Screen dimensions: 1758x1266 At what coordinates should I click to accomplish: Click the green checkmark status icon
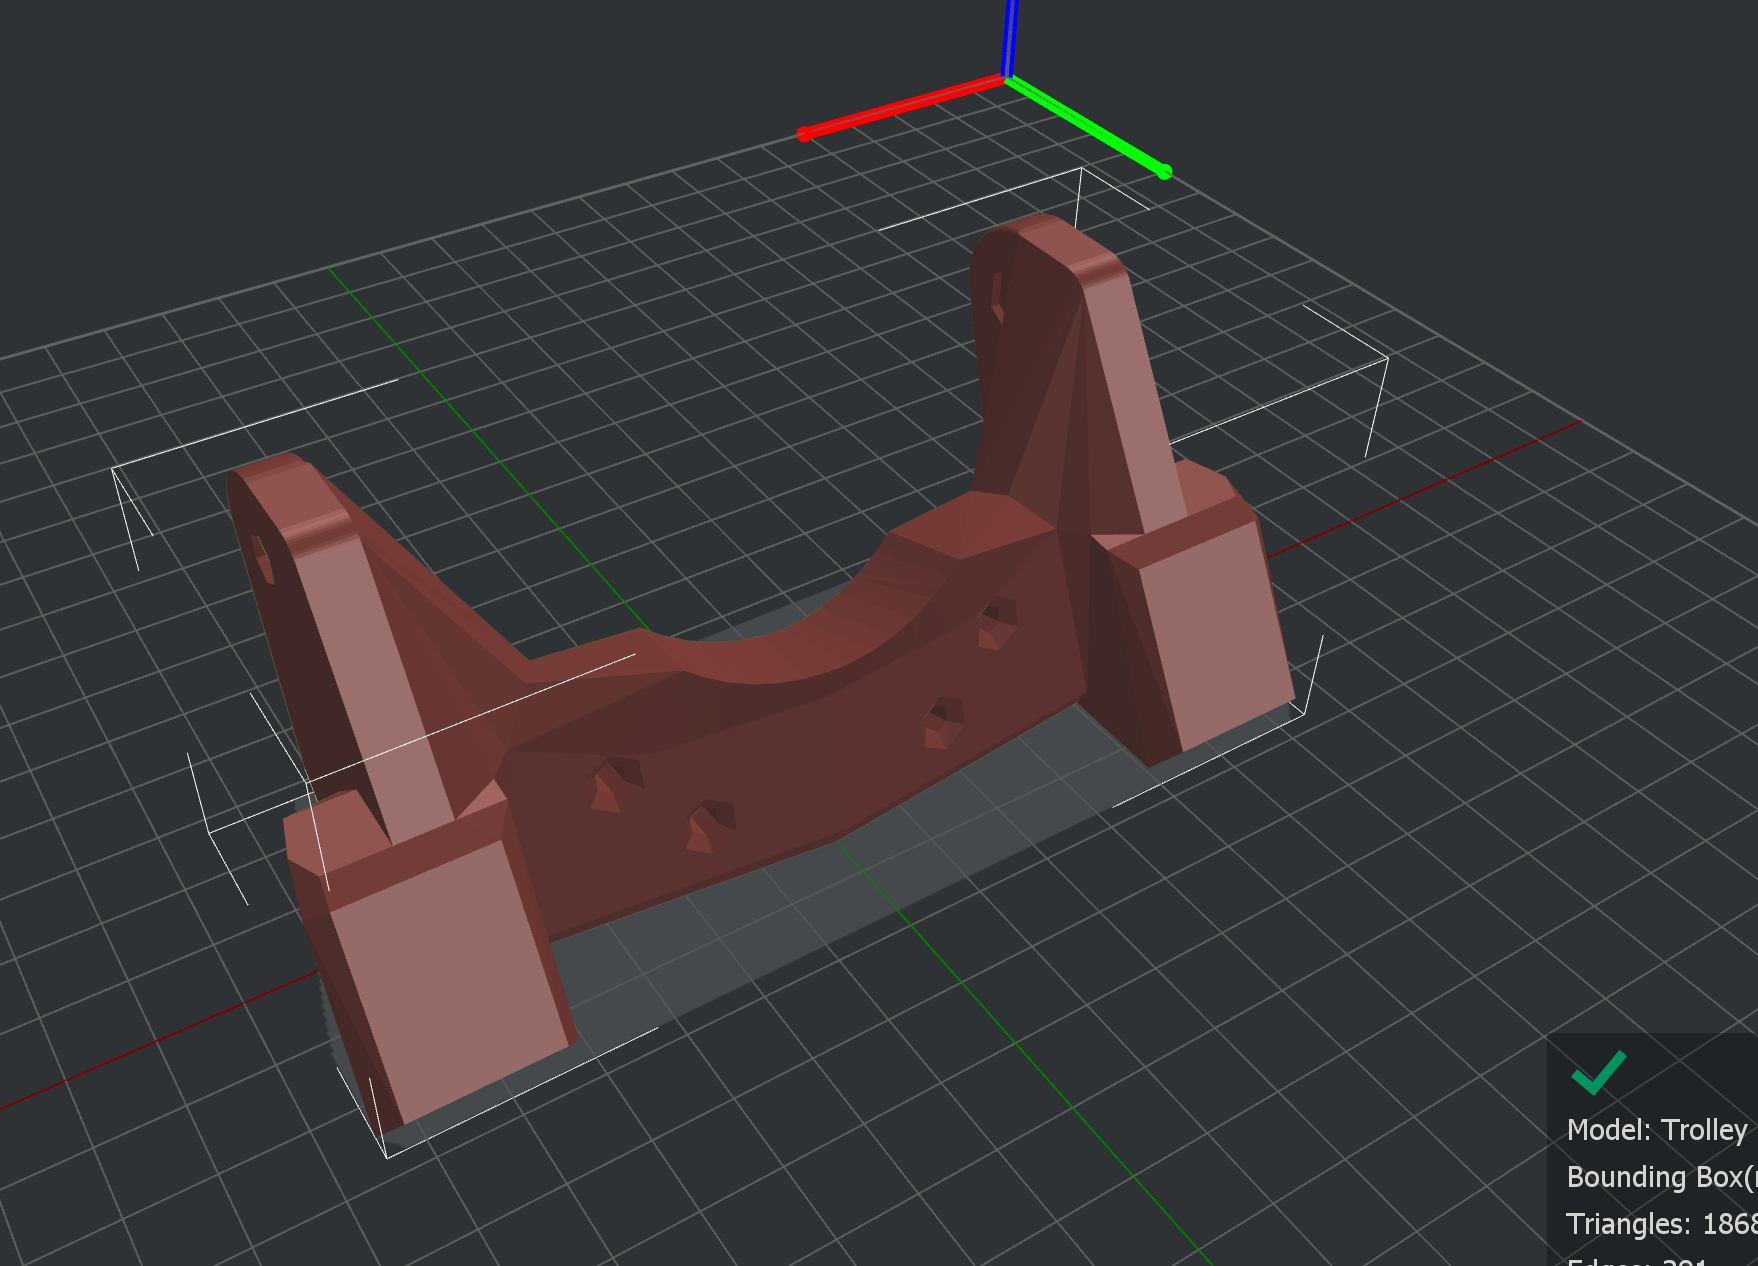pyautogui.click(x=1598, y=1073)
